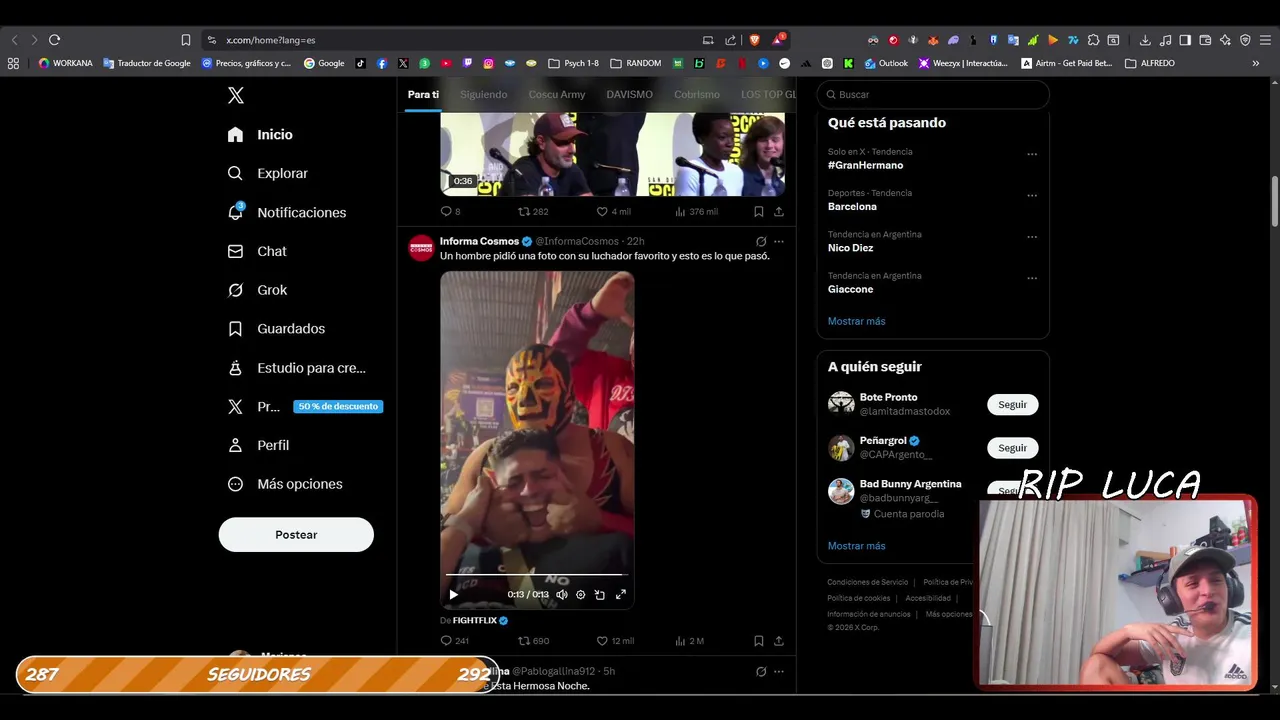Image resolution: width=1280 pixels, height=720 pixels.
Task: Make the wrestler video fullscreen
Action: click(621, 594)
